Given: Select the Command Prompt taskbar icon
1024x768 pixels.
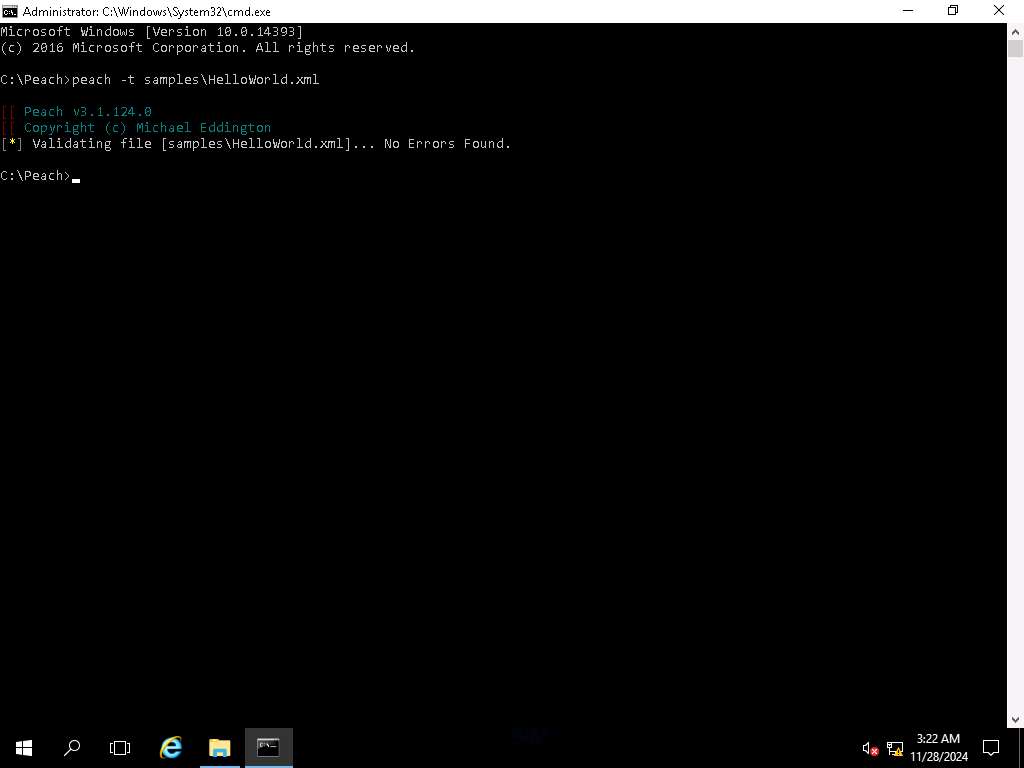Looking at the screenshot, I should point(268,747).
